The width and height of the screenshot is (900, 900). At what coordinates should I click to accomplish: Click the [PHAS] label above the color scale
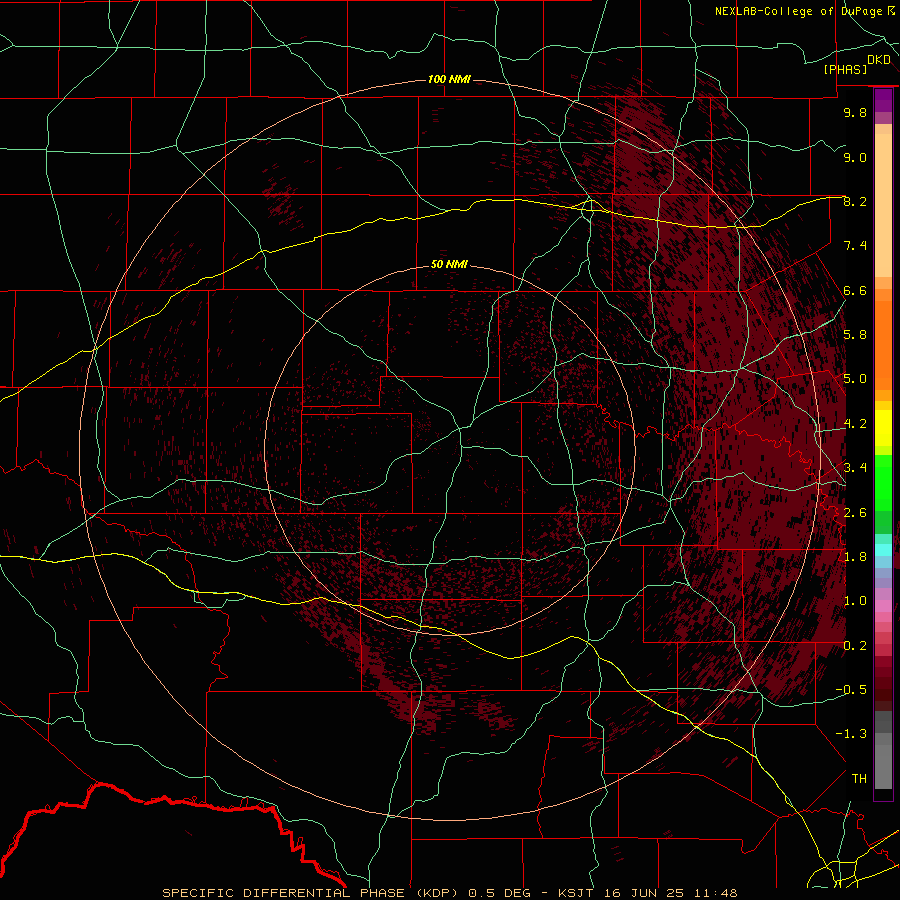(845, 69)
